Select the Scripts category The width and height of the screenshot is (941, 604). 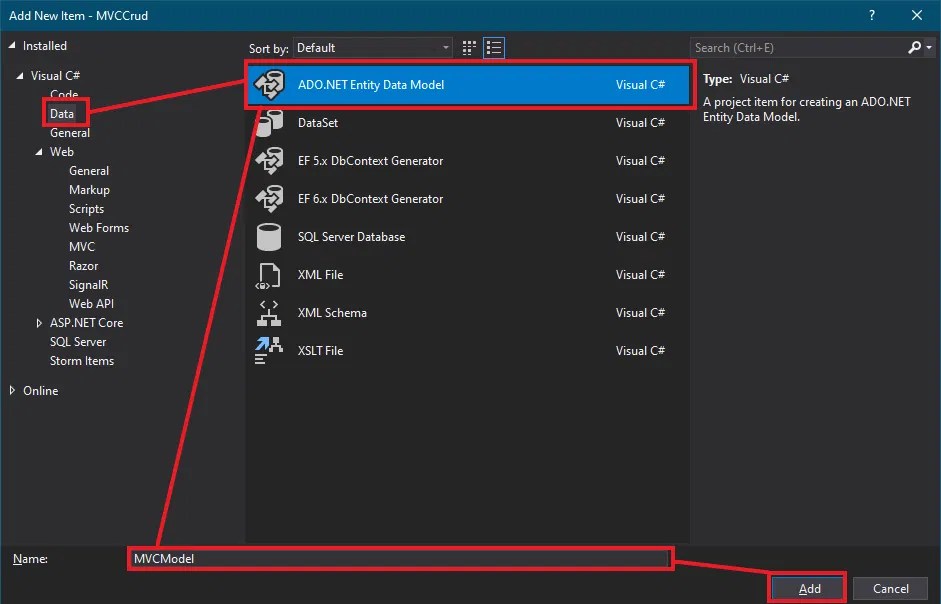coord(86,209)
